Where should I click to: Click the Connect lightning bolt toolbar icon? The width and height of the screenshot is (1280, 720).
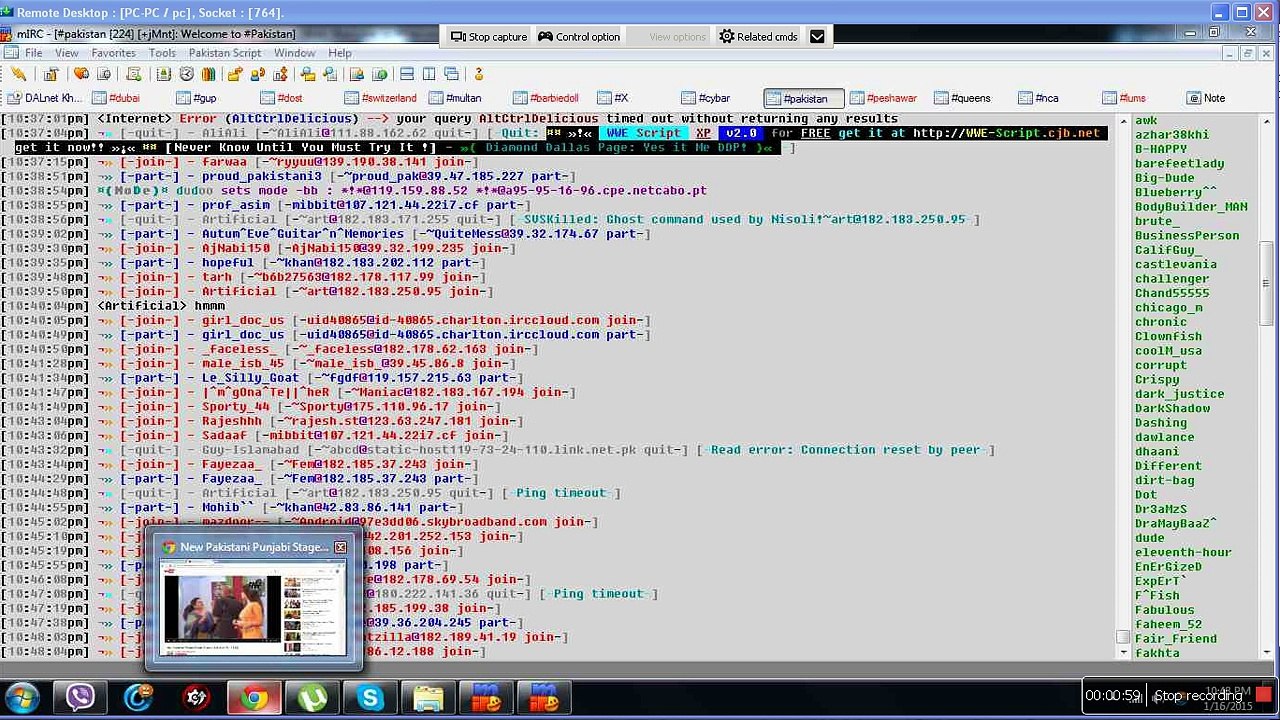[x=19, y=74]
